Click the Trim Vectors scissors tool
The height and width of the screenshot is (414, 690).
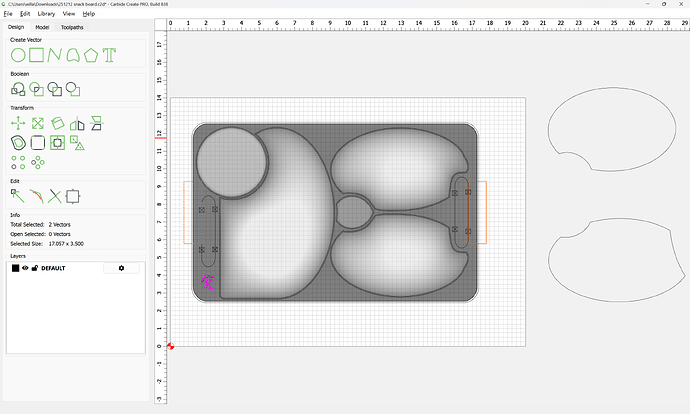[x=55, y=196]
